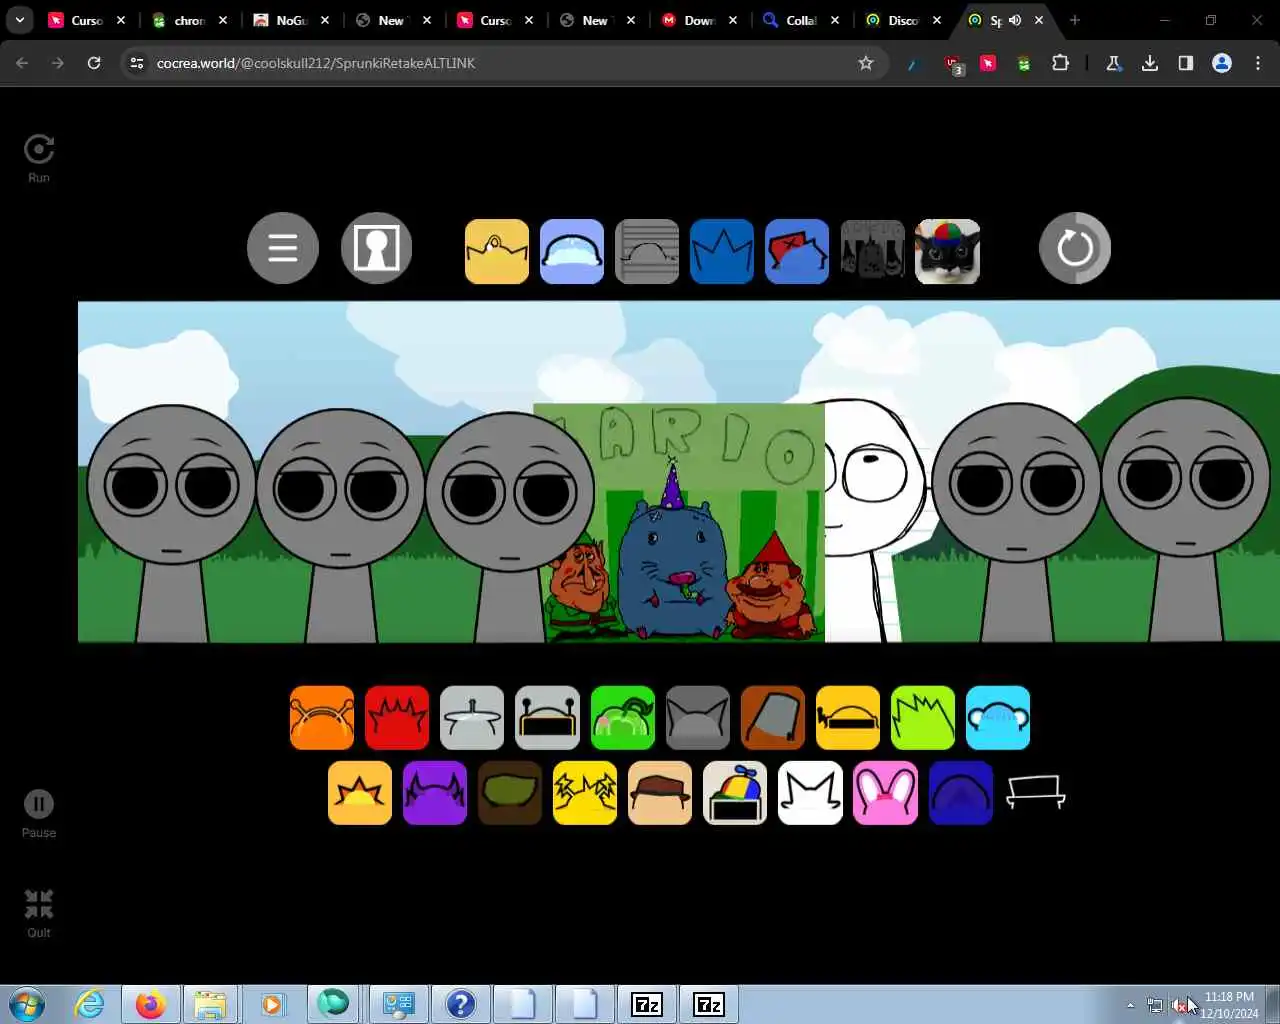The image size is (1280, 1024).
Task: Pick the tan character with brown hat icon
Action: pyautogui.click(x=660, y=793)
